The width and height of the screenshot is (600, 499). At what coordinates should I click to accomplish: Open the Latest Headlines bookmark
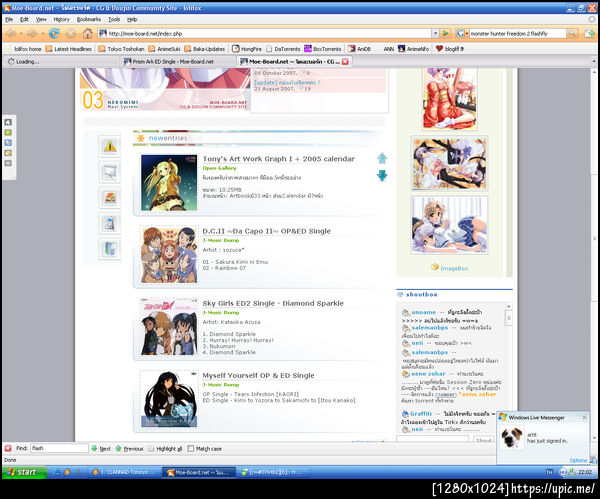click(x=69, y=49)
